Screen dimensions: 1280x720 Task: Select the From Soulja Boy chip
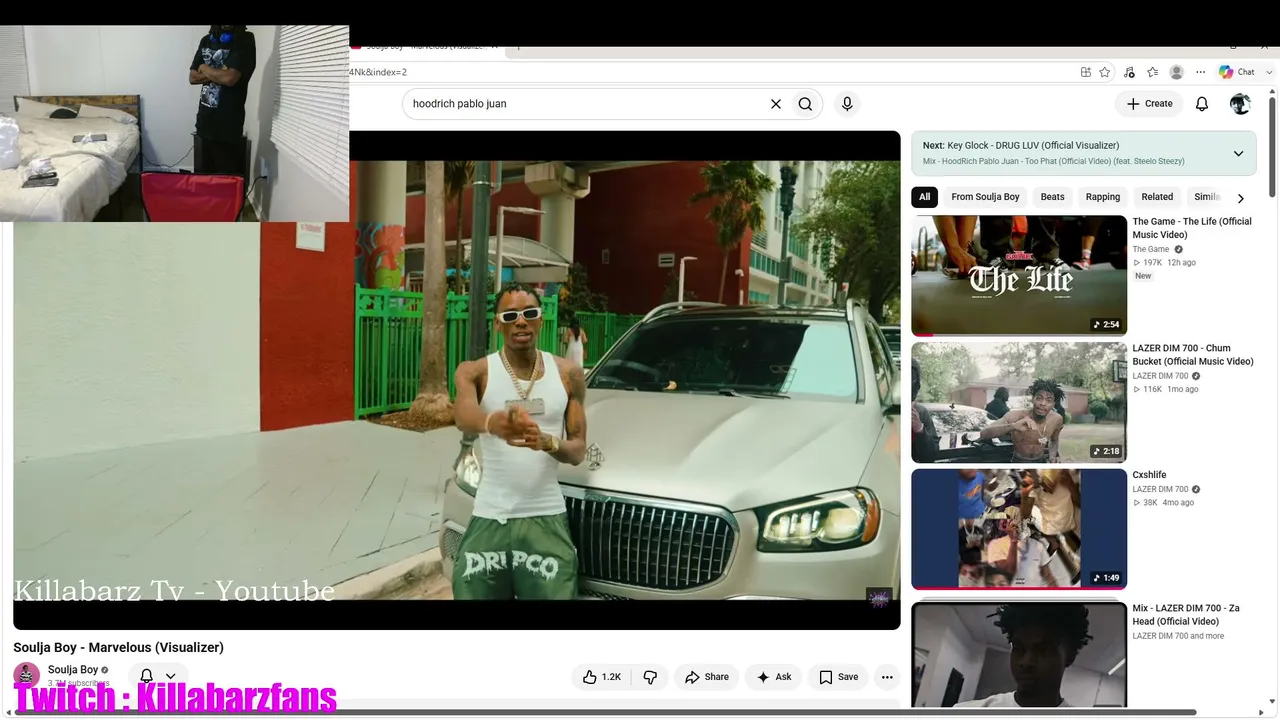(x=985, y=197)
